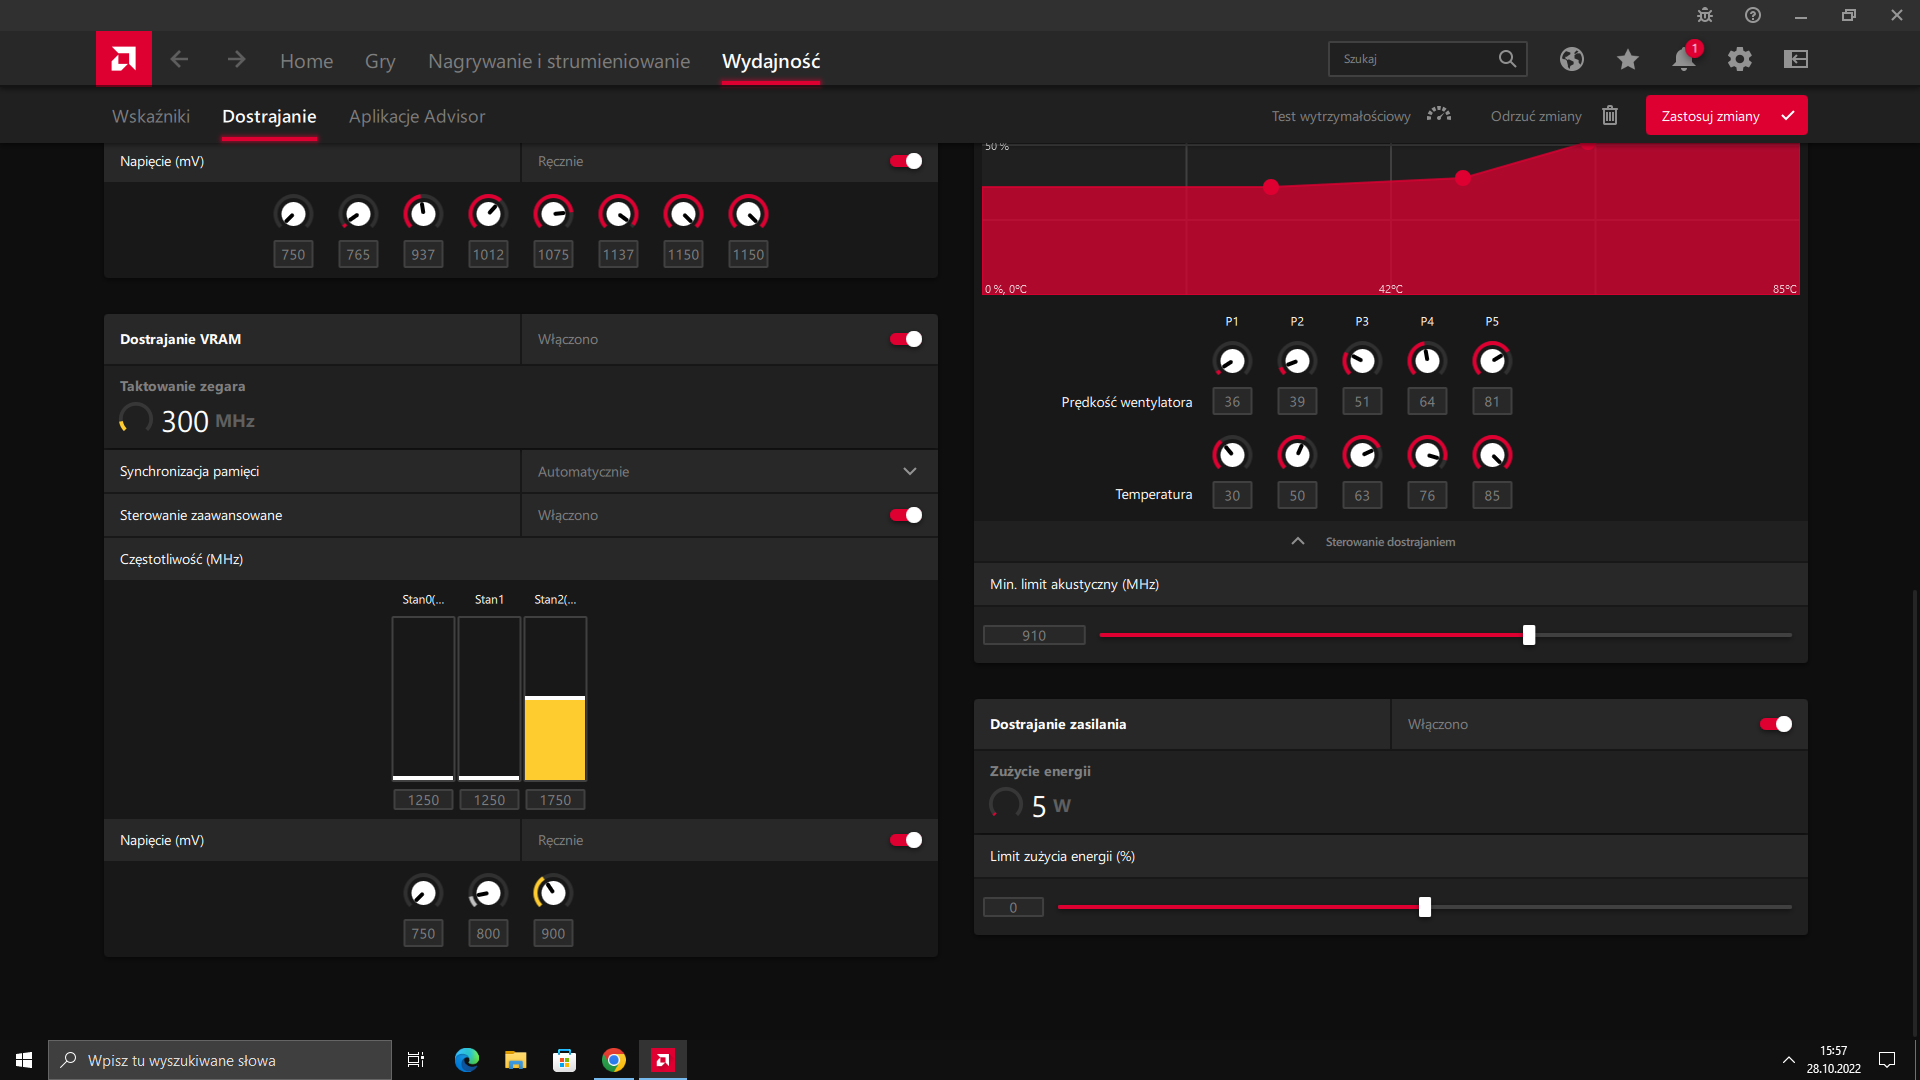Viewport: 1920px width, 1080px height.
Task: Switch to the Wskaźniki tab
Action: click(x=151, y=117)
